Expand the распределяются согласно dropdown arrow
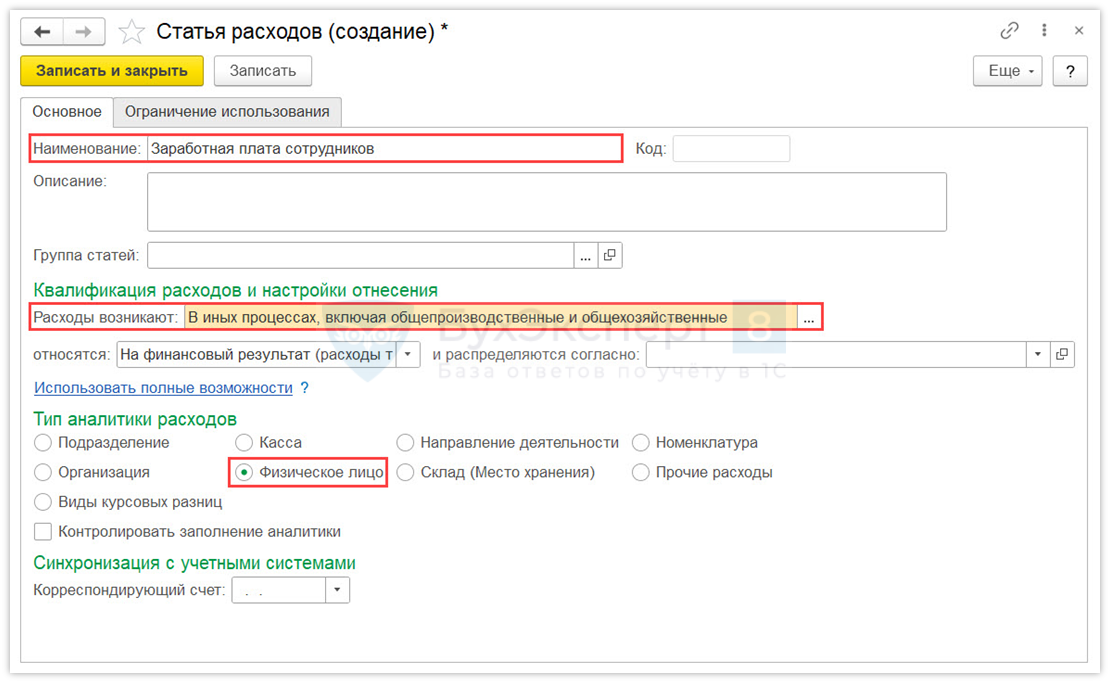 tap(1038, 355)
